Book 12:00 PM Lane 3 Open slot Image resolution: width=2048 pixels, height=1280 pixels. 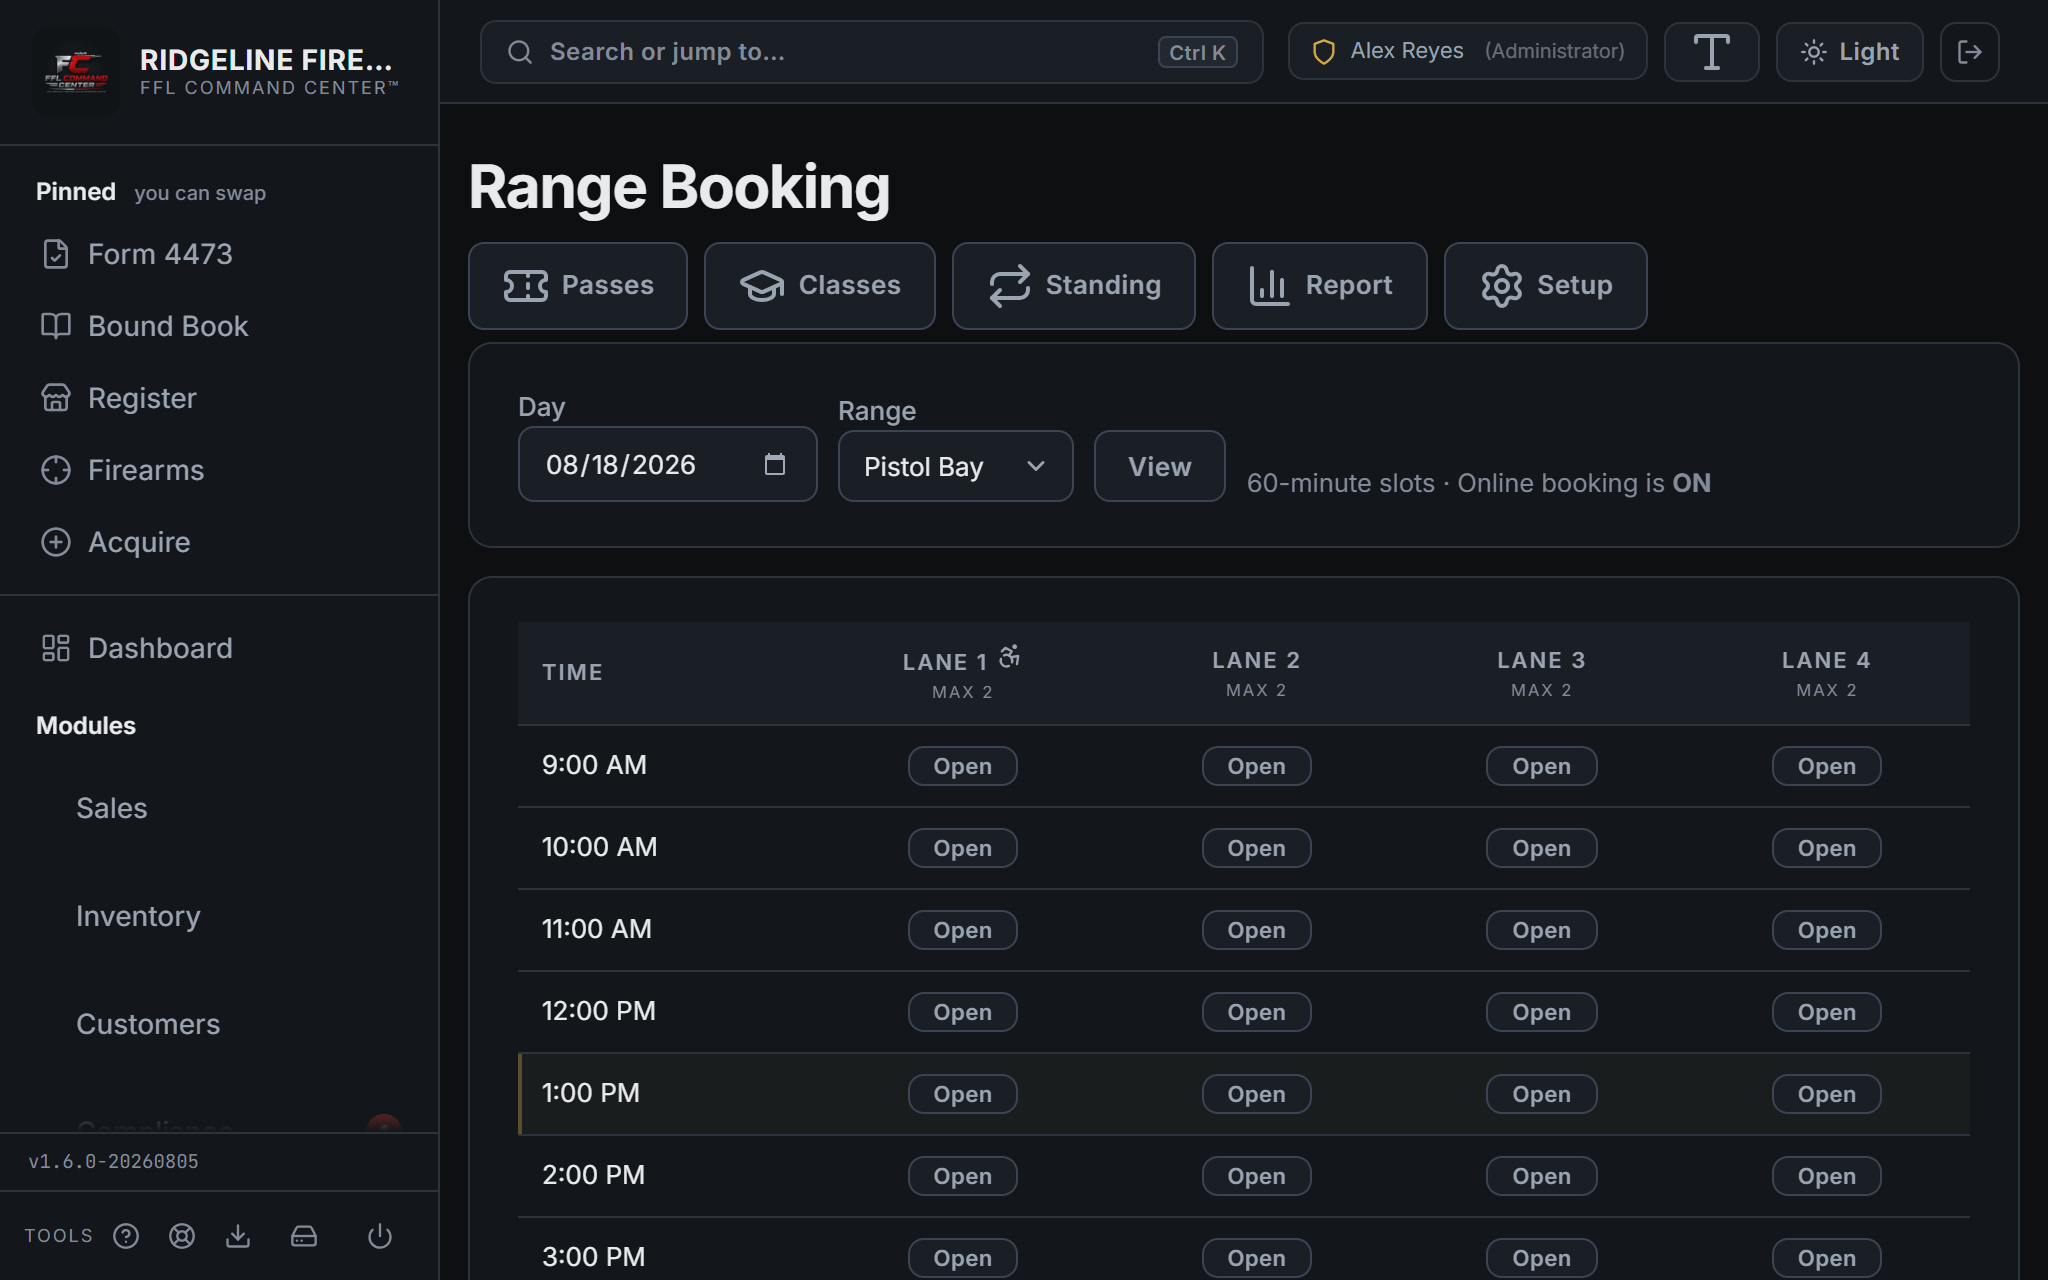(x=1542, y=1012)
